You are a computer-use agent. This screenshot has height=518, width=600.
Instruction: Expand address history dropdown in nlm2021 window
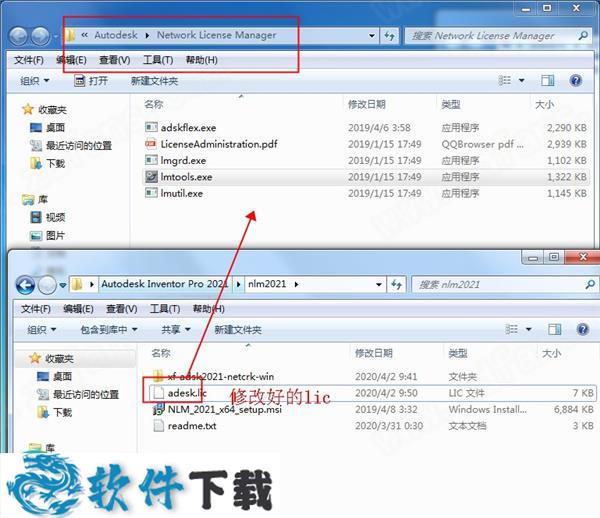pos(378,285)
